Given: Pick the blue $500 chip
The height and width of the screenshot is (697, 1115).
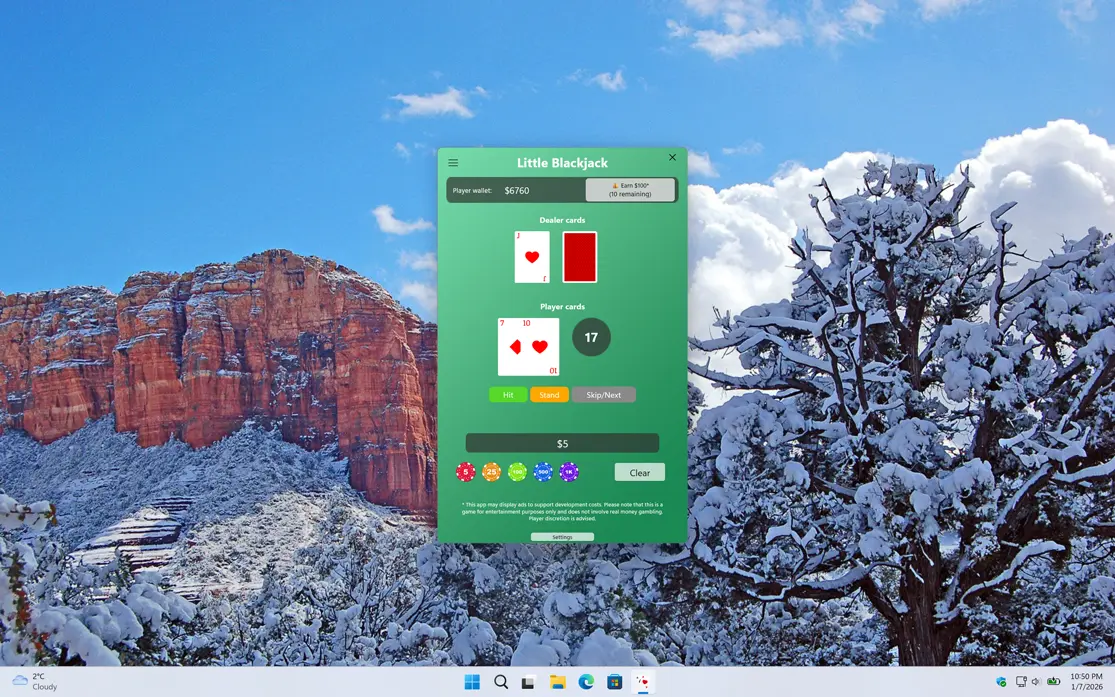Looking at the screenshot, I should (543, 472).
